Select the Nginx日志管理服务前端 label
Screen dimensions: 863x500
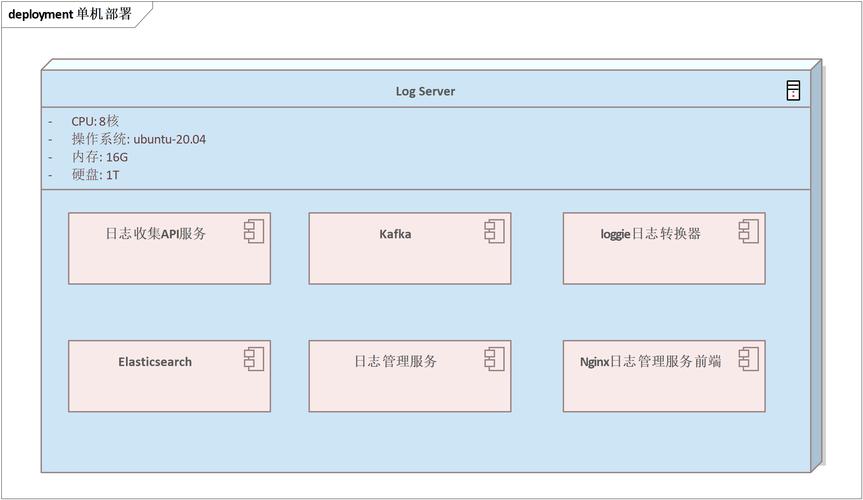point(651,362)
